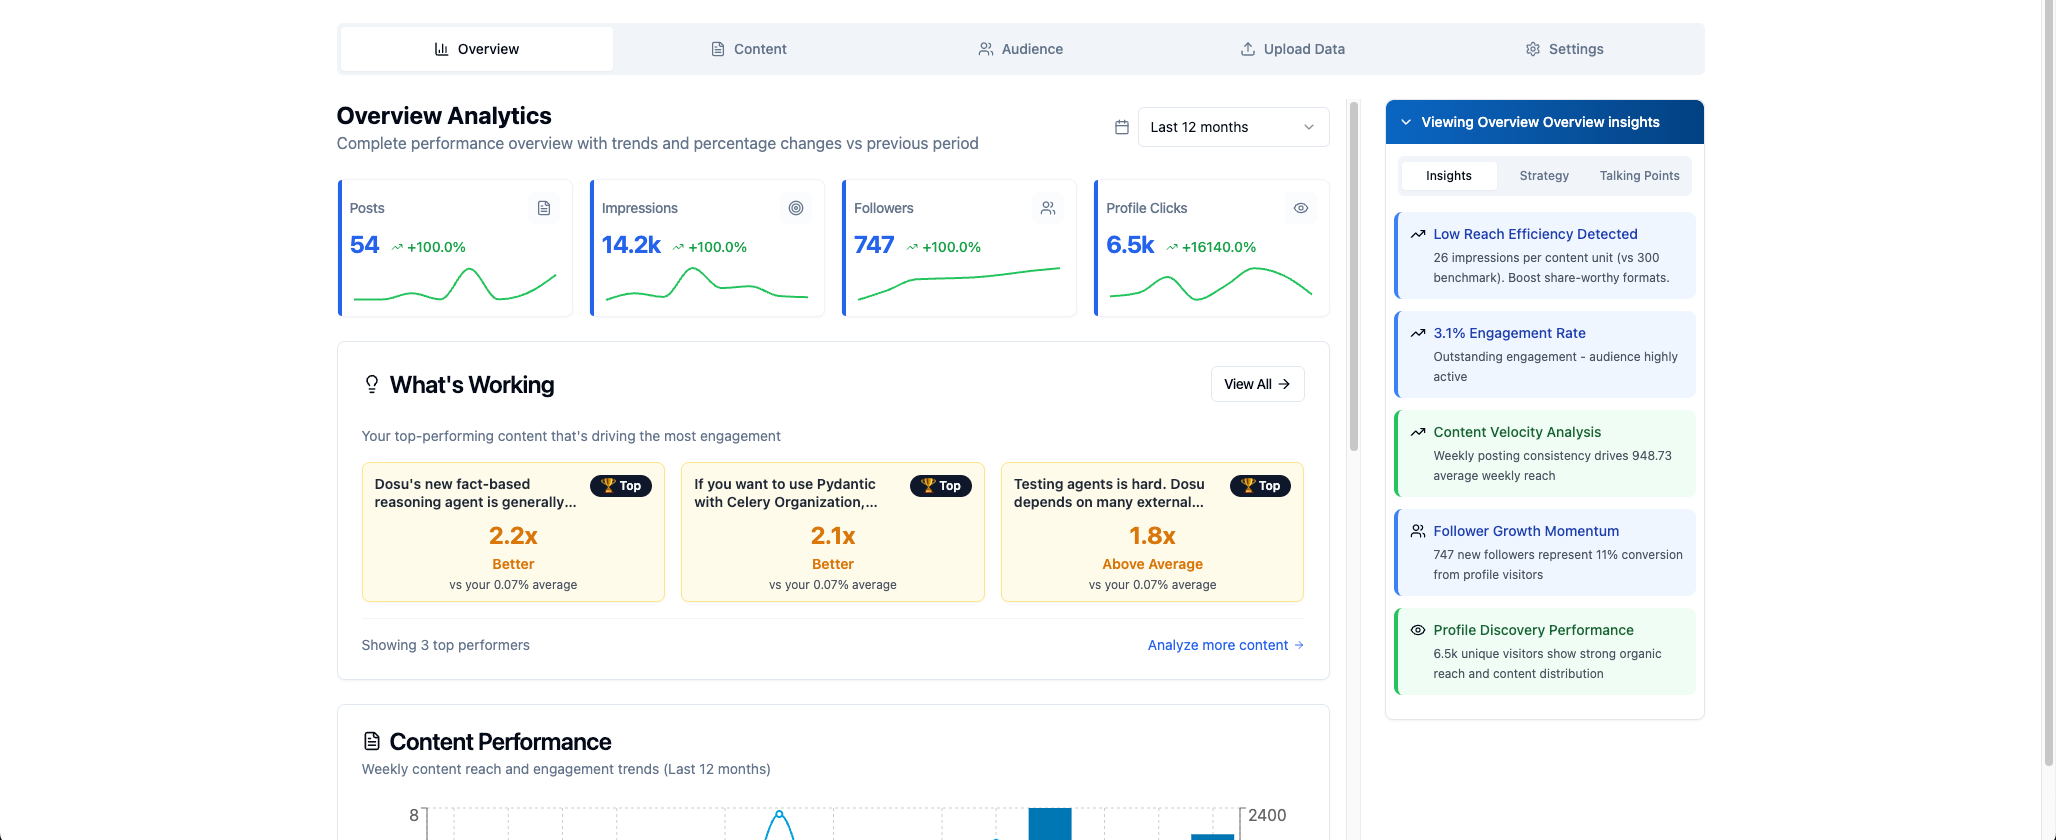Click the Profile Clicks sparkline chart
This screenshot has height=840, width=2056.
click(x=1211, y=285)
